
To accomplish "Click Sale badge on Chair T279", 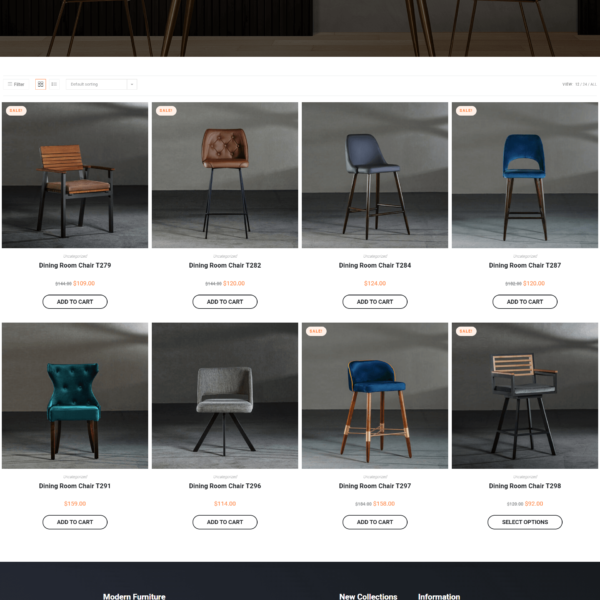I will [x=16, y=111].
